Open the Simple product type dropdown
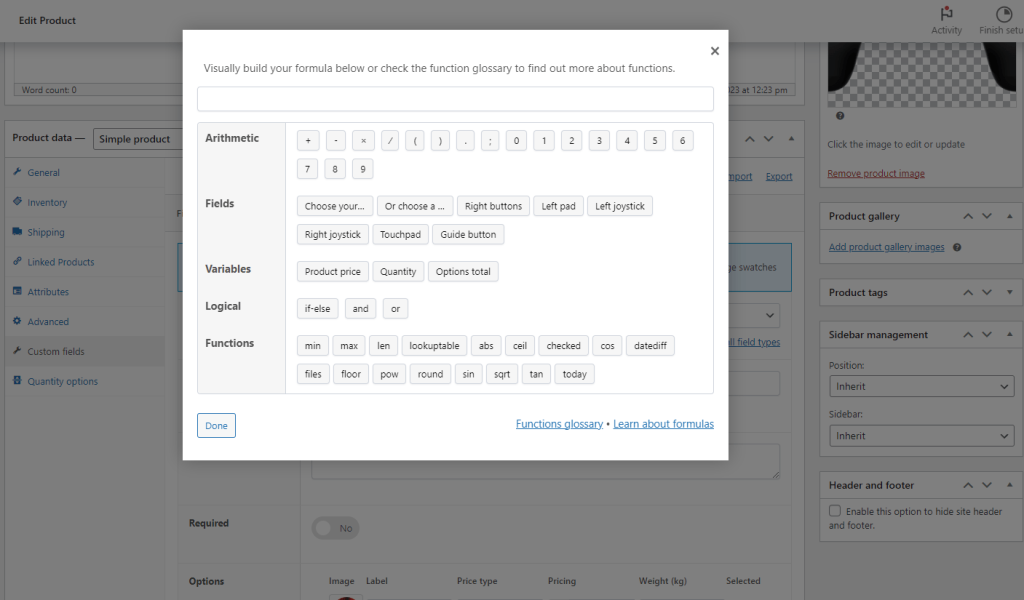This screenshot has height=600, width=1024. [x=140, y=138]
